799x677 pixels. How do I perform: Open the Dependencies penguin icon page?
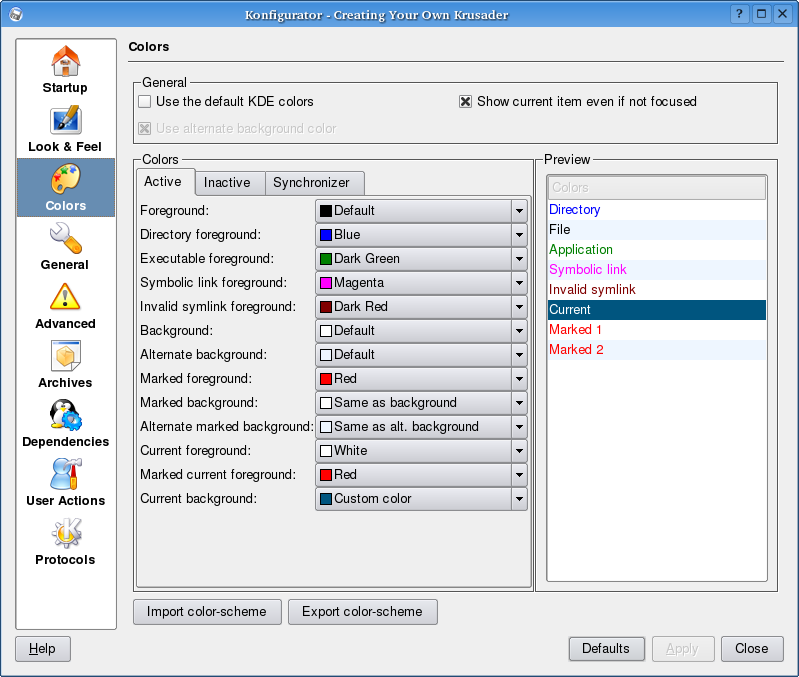coord(65,415)
